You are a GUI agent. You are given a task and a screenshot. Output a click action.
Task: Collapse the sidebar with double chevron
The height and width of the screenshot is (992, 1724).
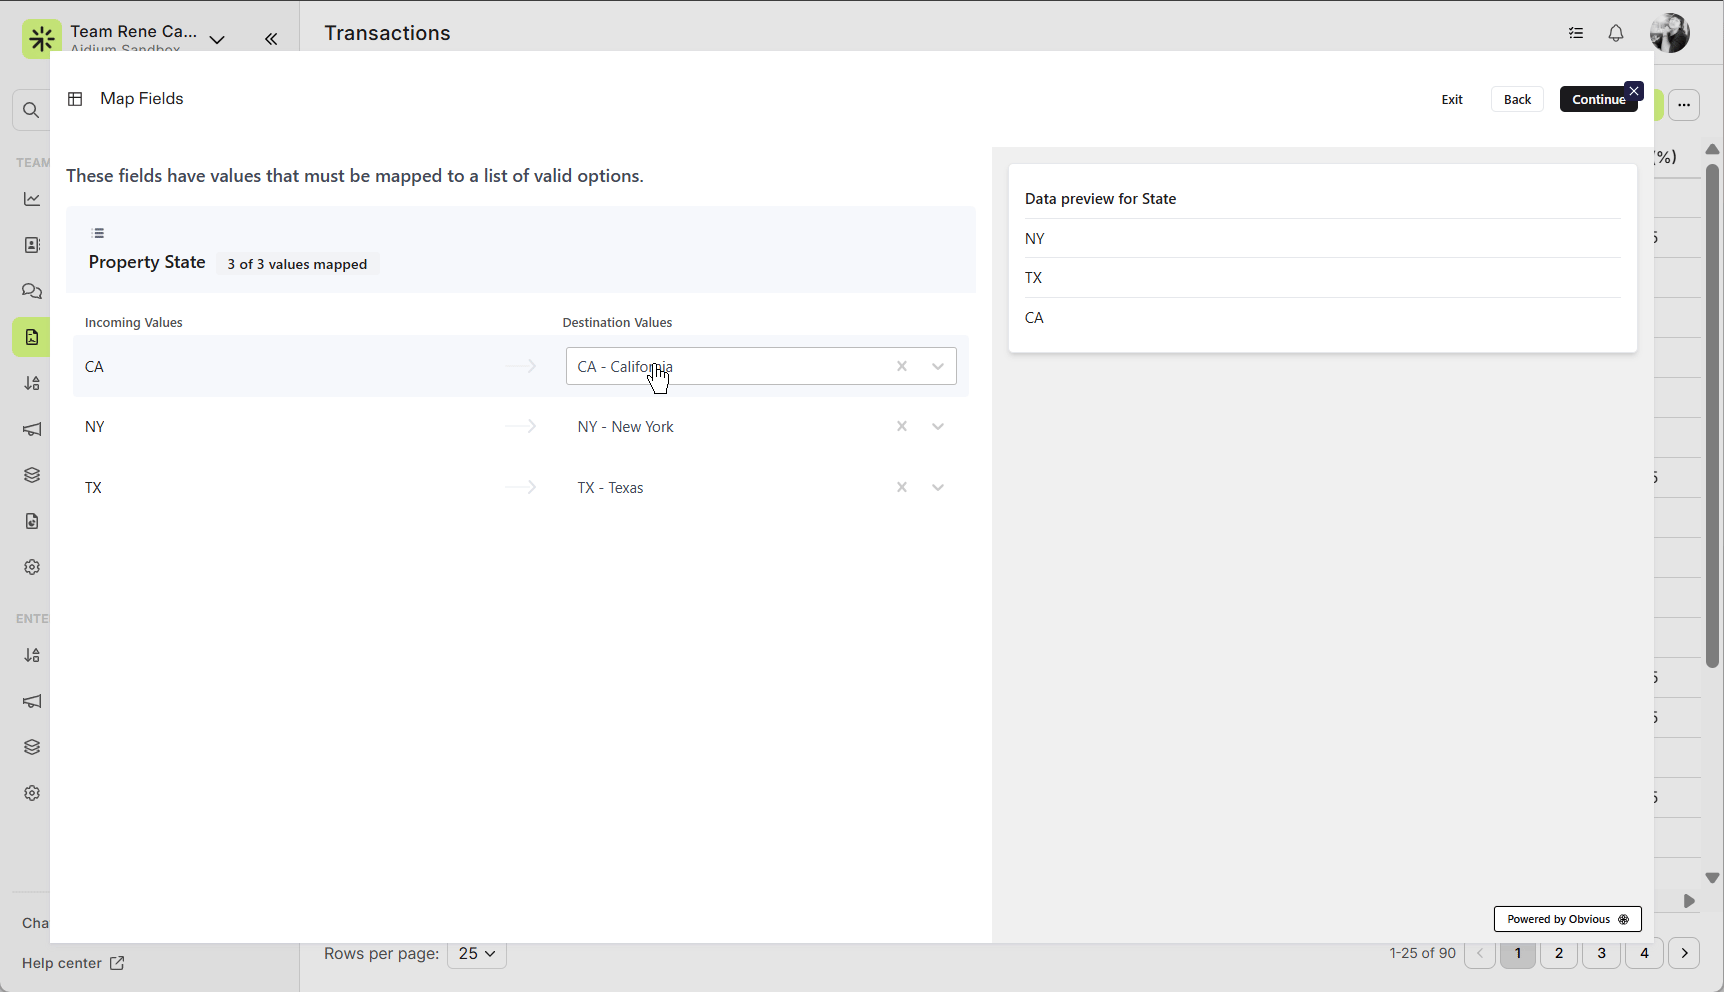tap(271, 39)
